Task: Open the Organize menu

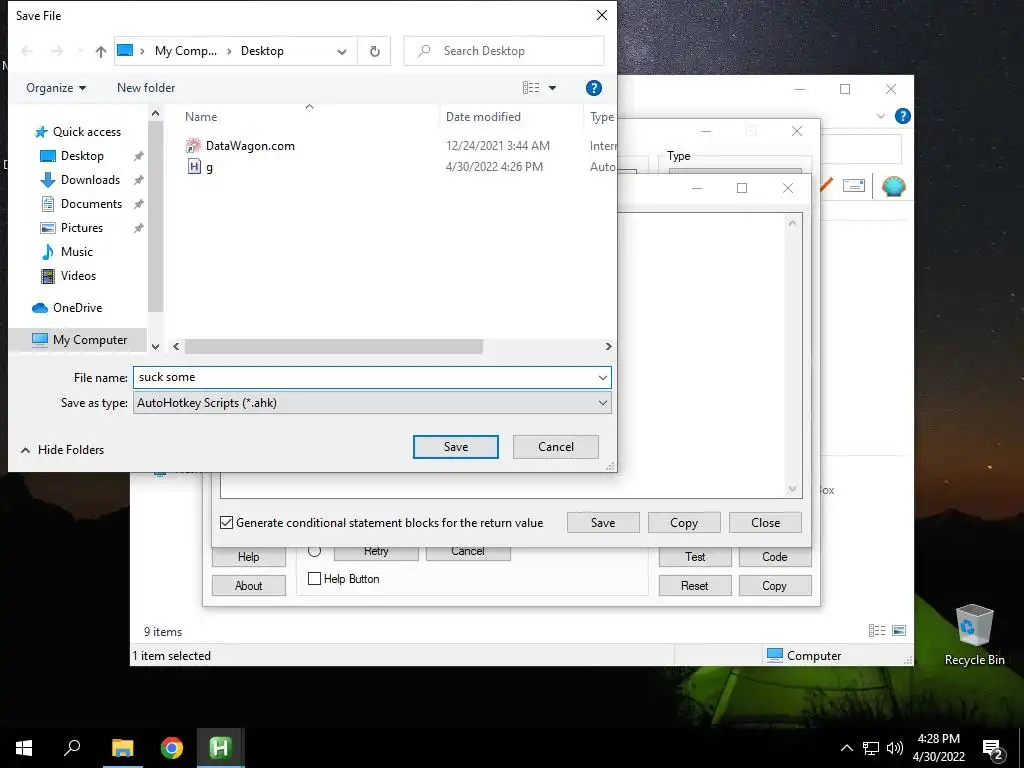Action: 56,88
